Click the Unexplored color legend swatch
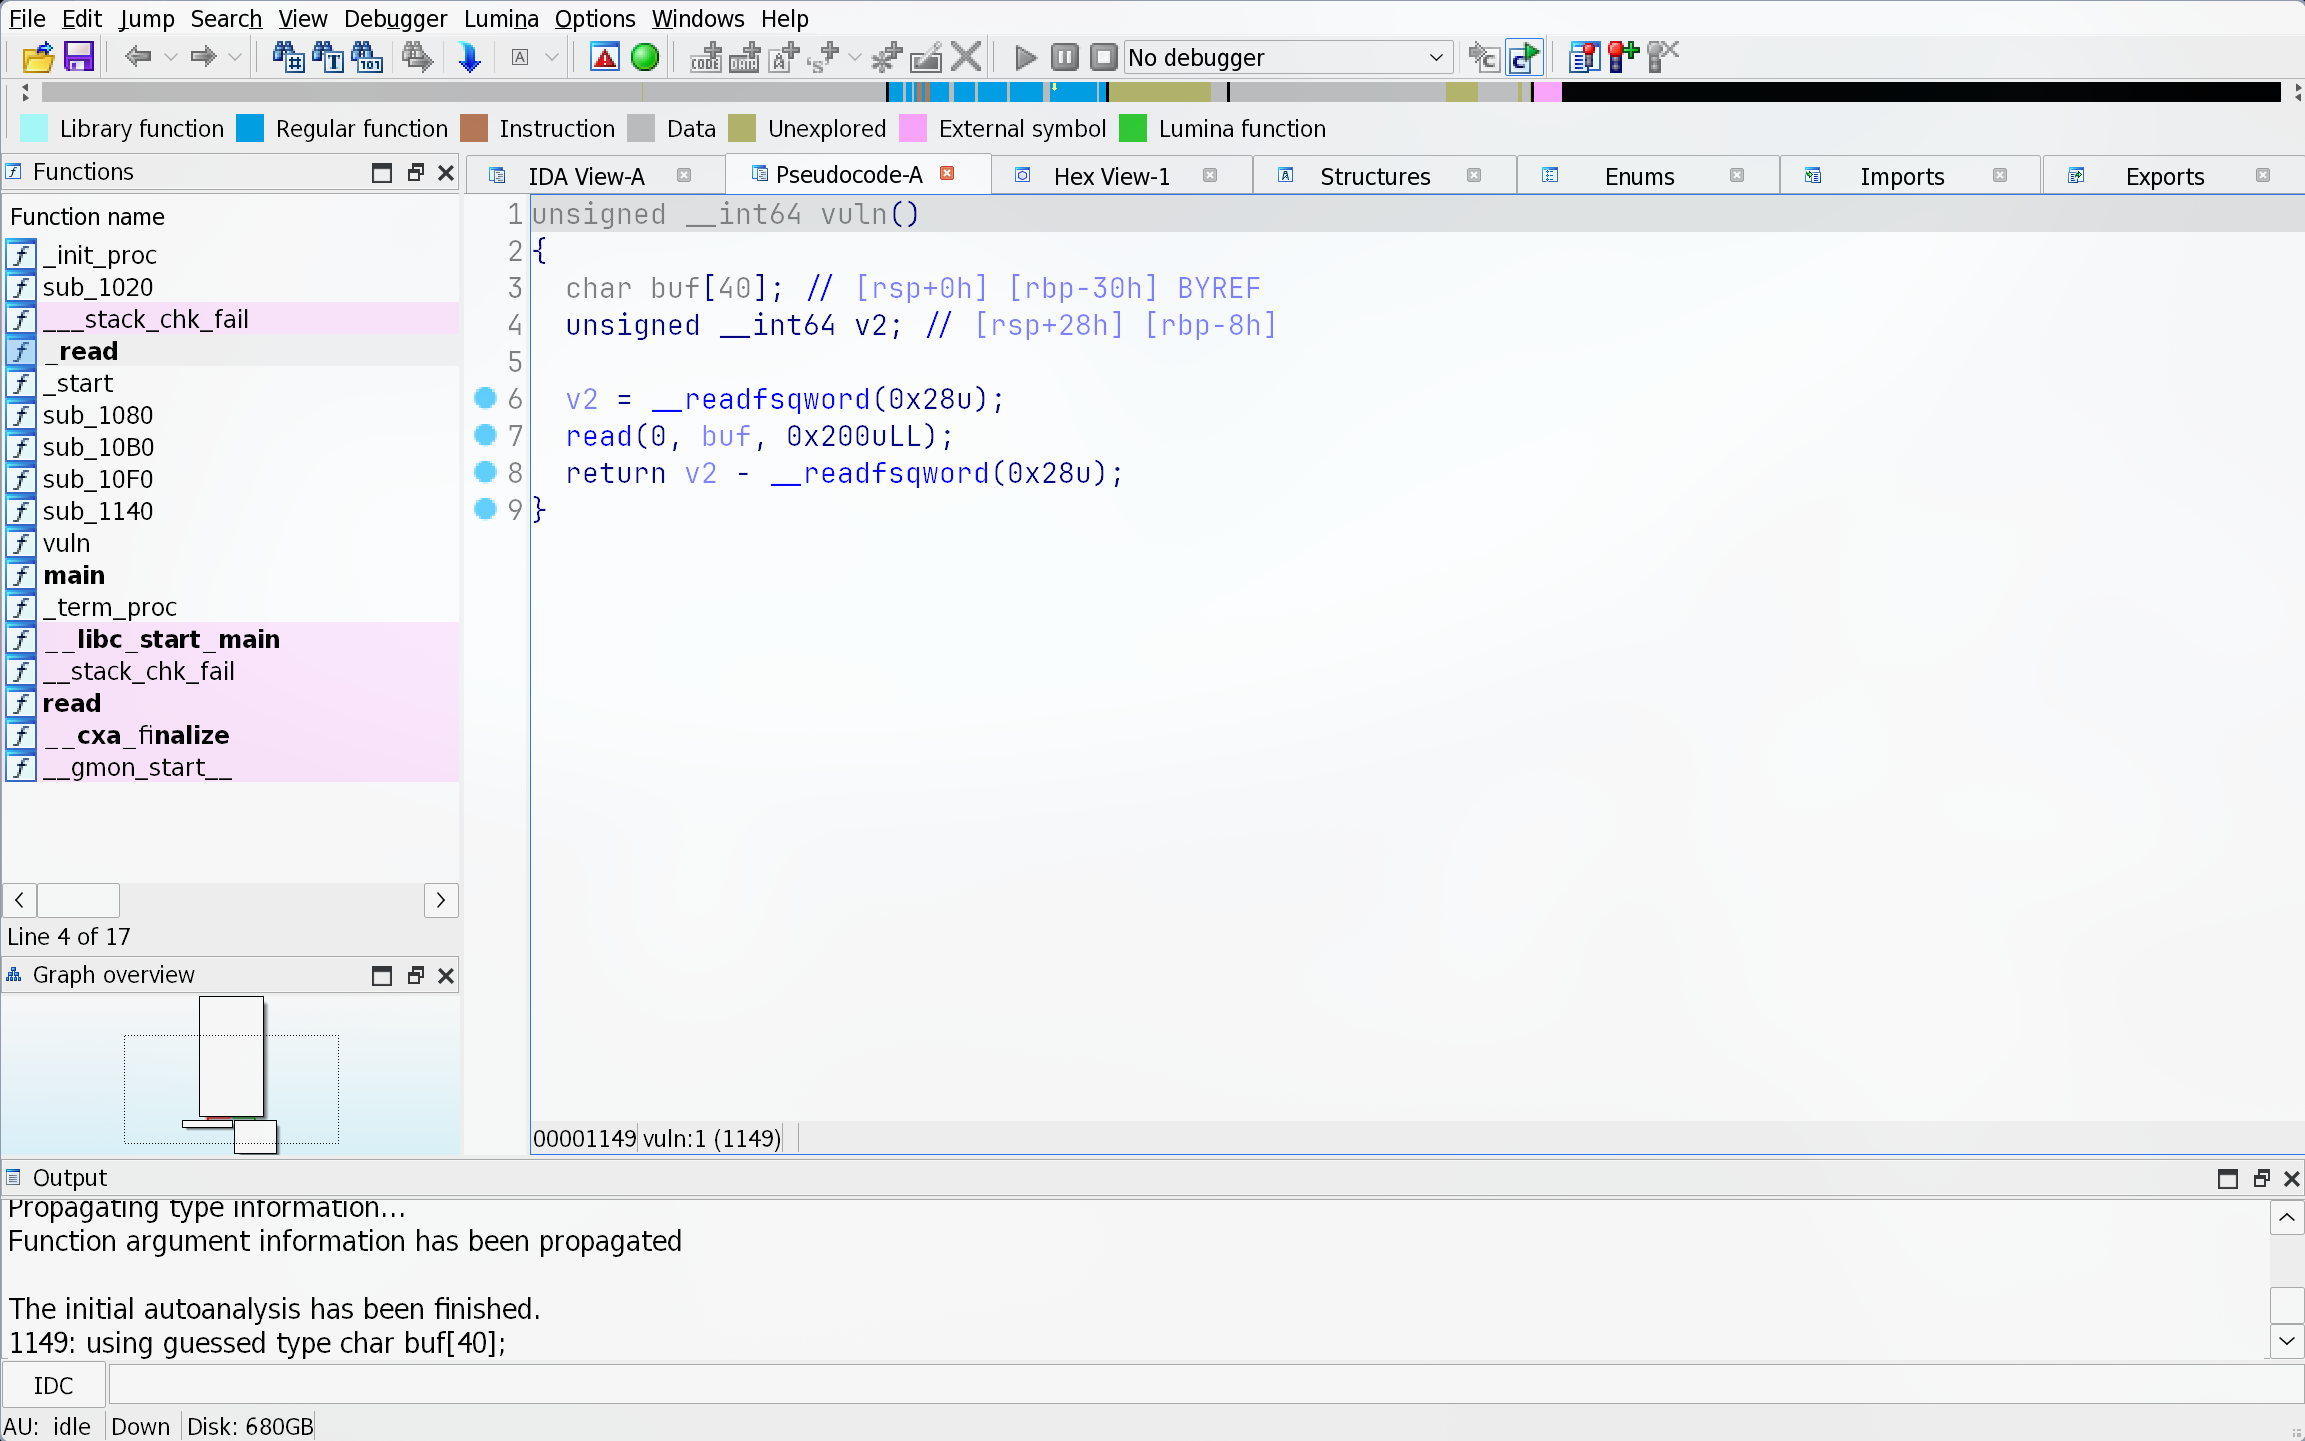 pyautogui.click(x=742, y=129)
